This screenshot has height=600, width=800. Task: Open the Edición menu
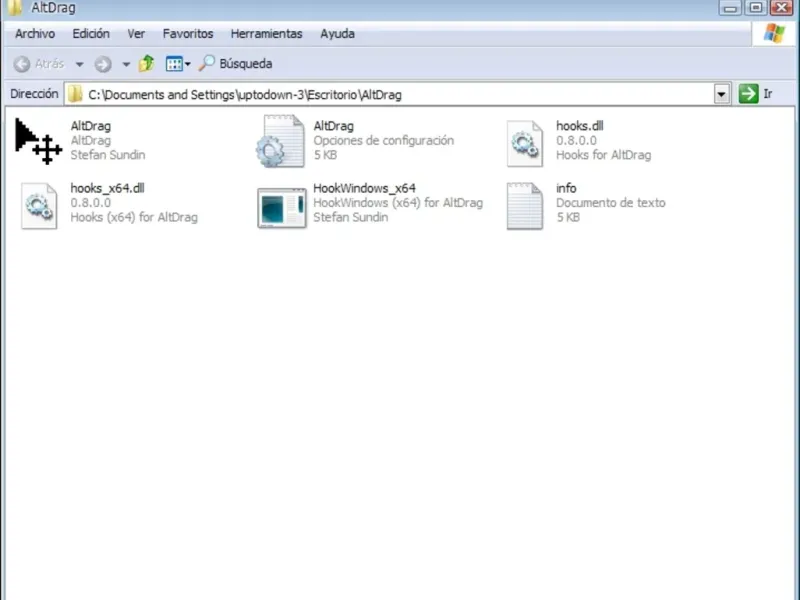coord(91,34)
